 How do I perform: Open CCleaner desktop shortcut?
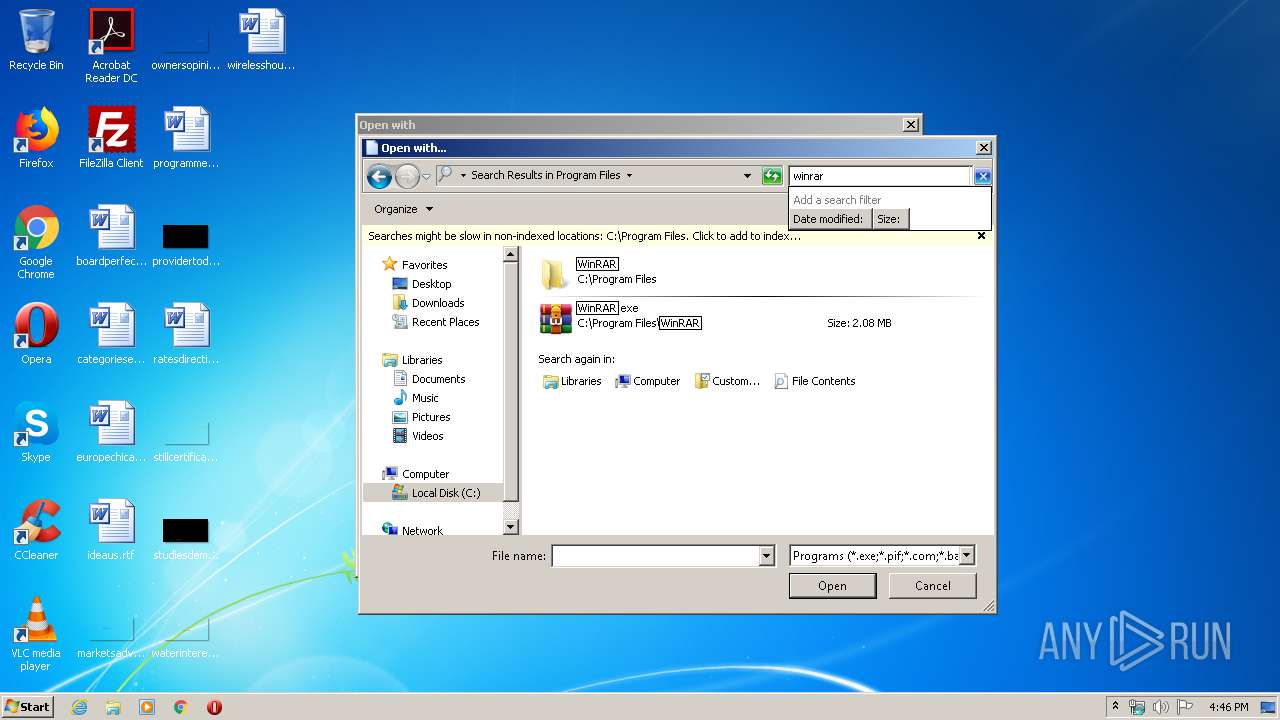click(x=36, y=530)
